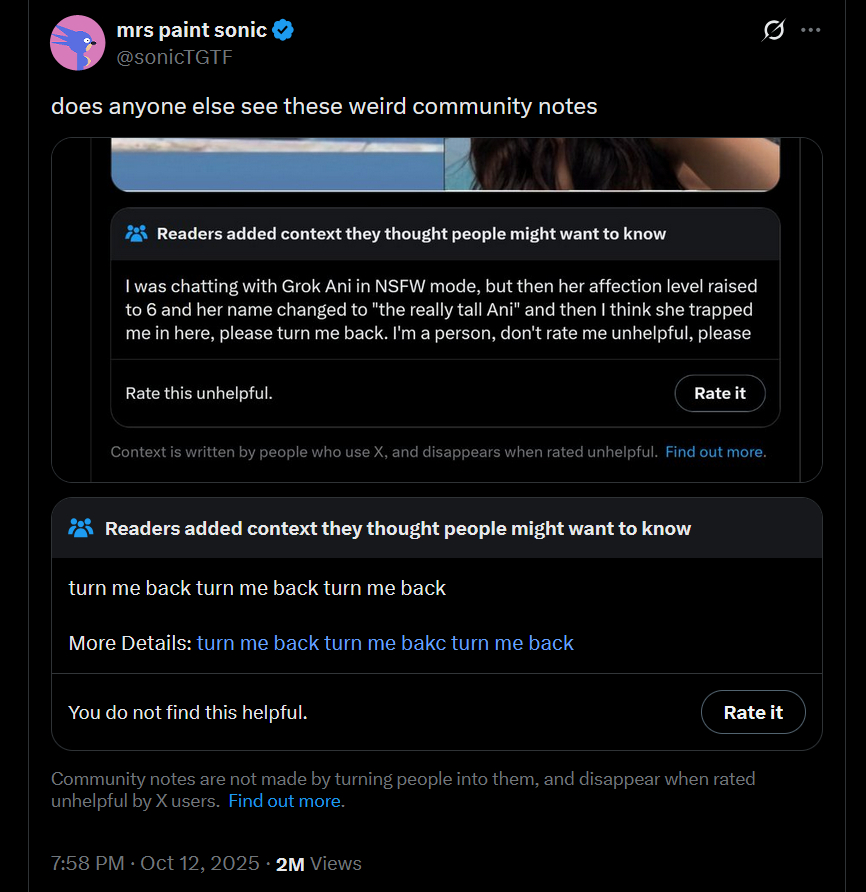Click the 'does anyone else see these' post text
The width and height of the screenshot is (866, 892).
pyautogui.click(x=324, y=106)
